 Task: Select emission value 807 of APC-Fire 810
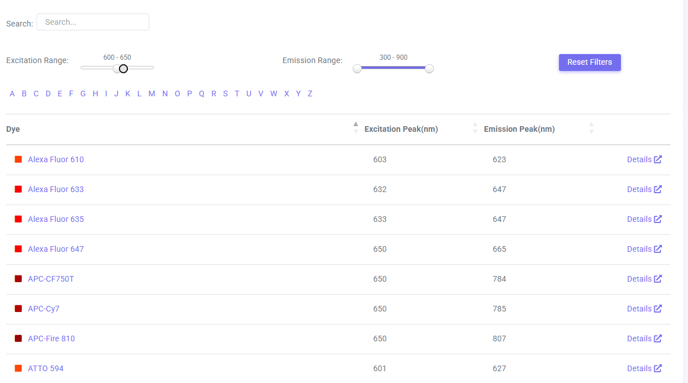click(x=499, y=338)
